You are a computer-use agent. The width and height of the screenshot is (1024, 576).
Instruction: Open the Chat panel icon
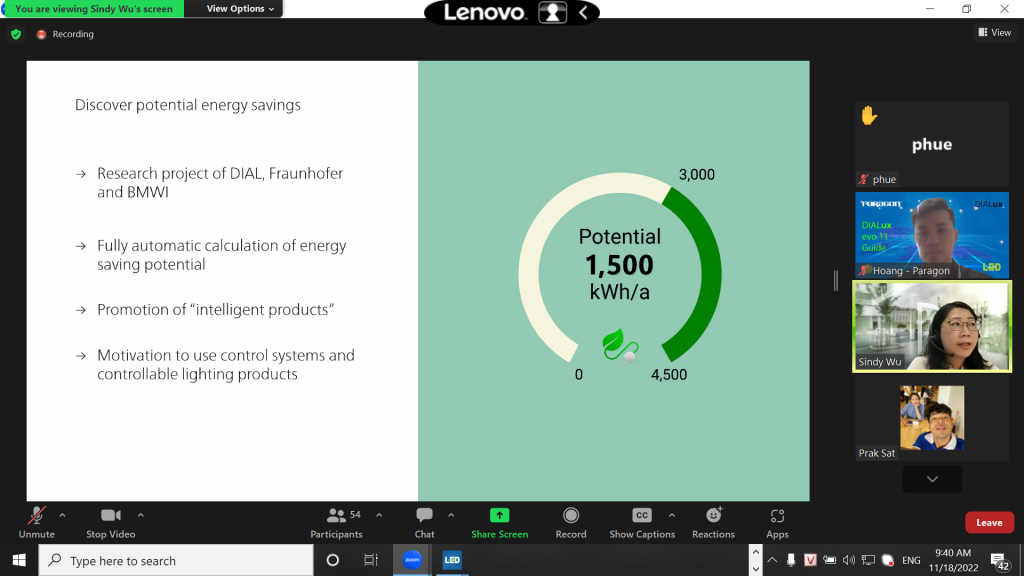(x=424, y=516)
